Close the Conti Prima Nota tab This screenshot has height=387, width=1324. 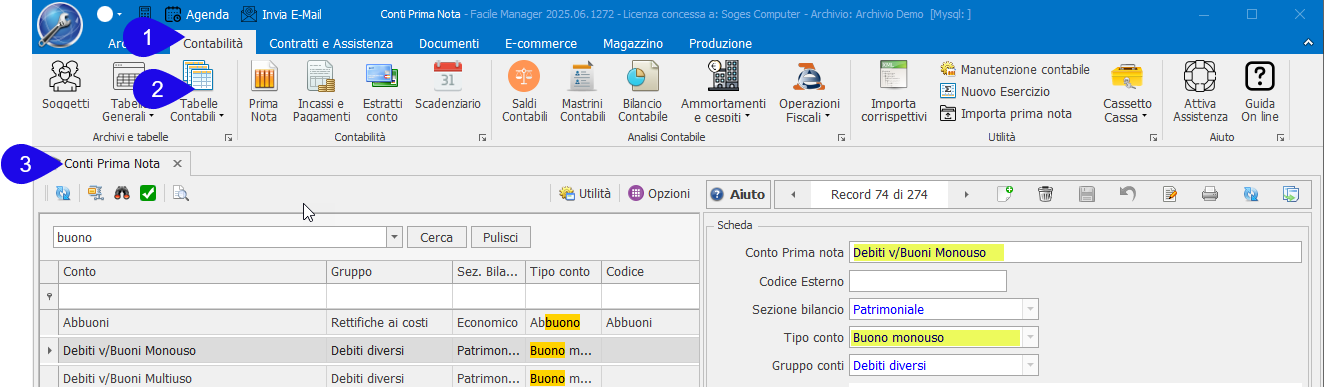[177, 163]
